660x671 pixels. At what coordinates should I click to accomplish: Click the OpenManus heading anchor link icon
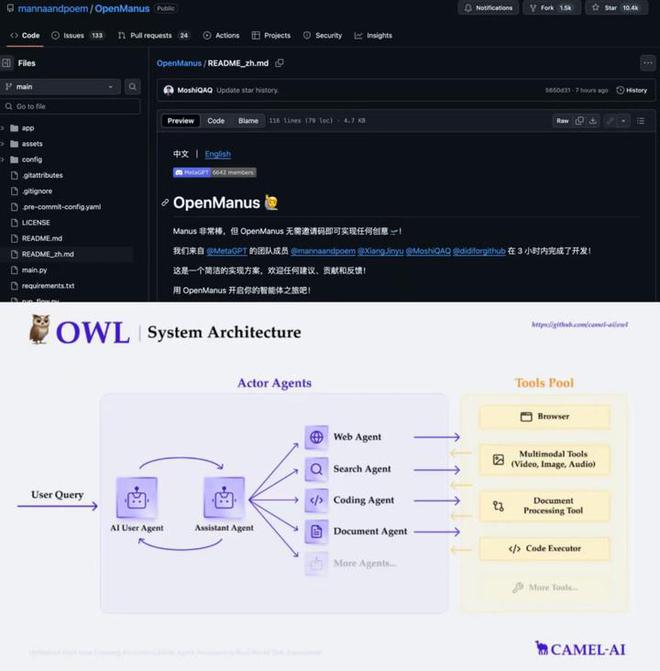[x=165, y=202]
